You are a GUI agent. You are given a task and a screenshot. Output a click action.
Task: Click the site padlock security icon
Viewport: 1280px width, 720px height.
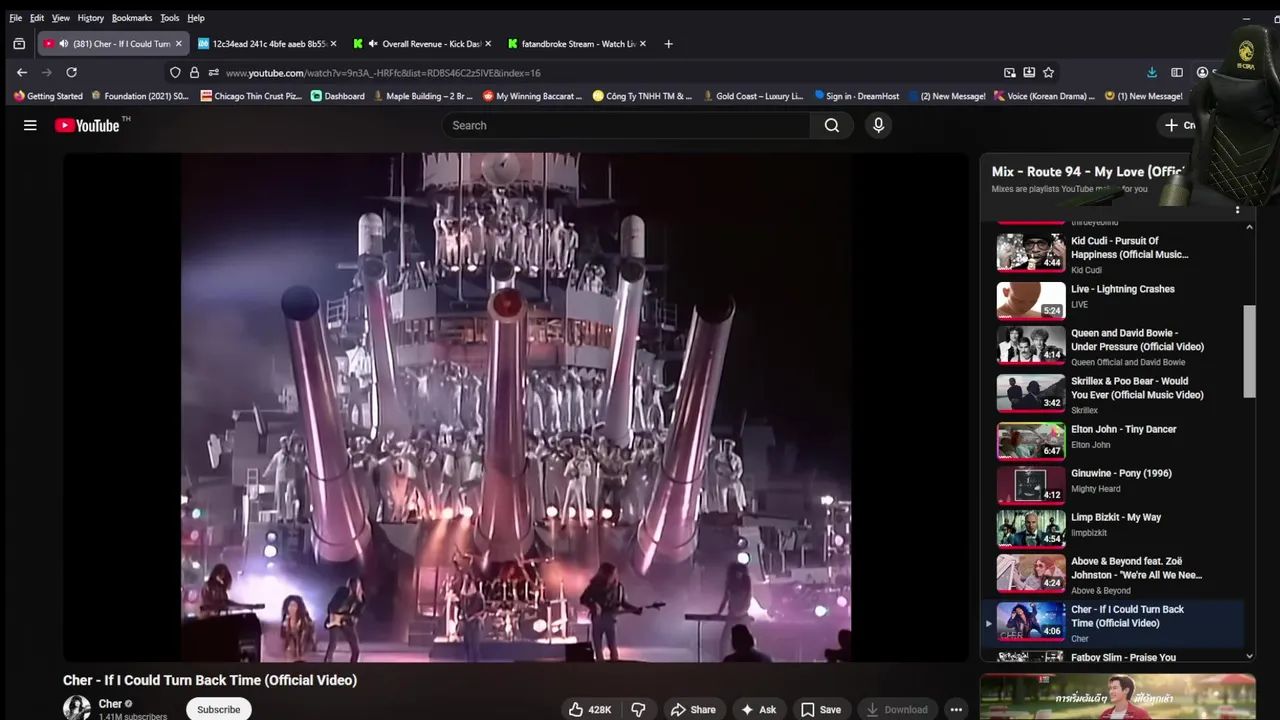point(194,72)
